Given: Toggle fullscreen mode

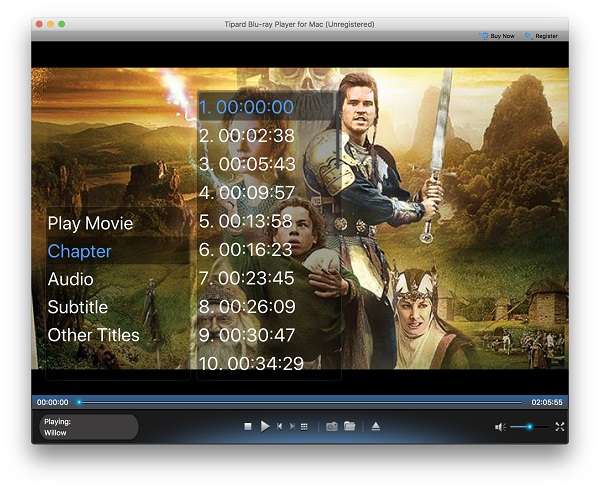Looking at the screenshot, I should coord(559,426).
